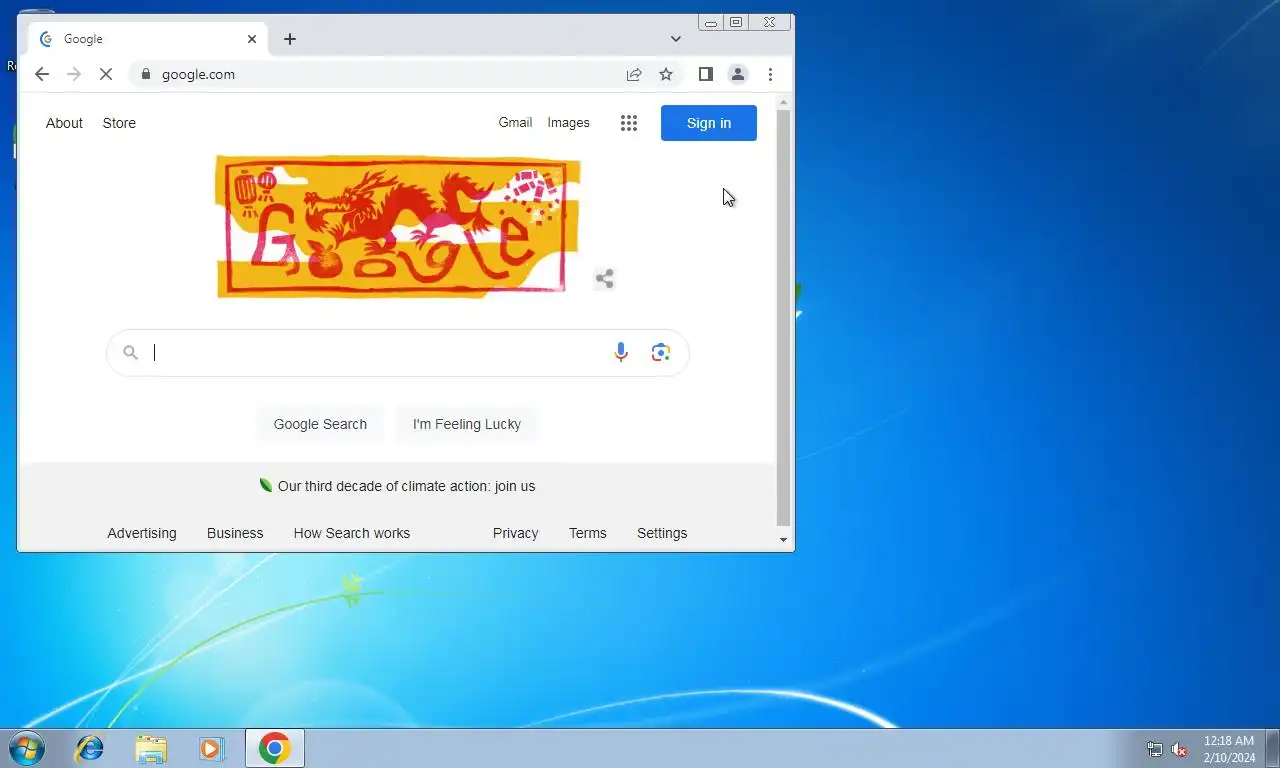The height and width of the screenshot is (768, 1280).
Task: Click the page vertical scrollbar thumb
Action: click(783, 317)
